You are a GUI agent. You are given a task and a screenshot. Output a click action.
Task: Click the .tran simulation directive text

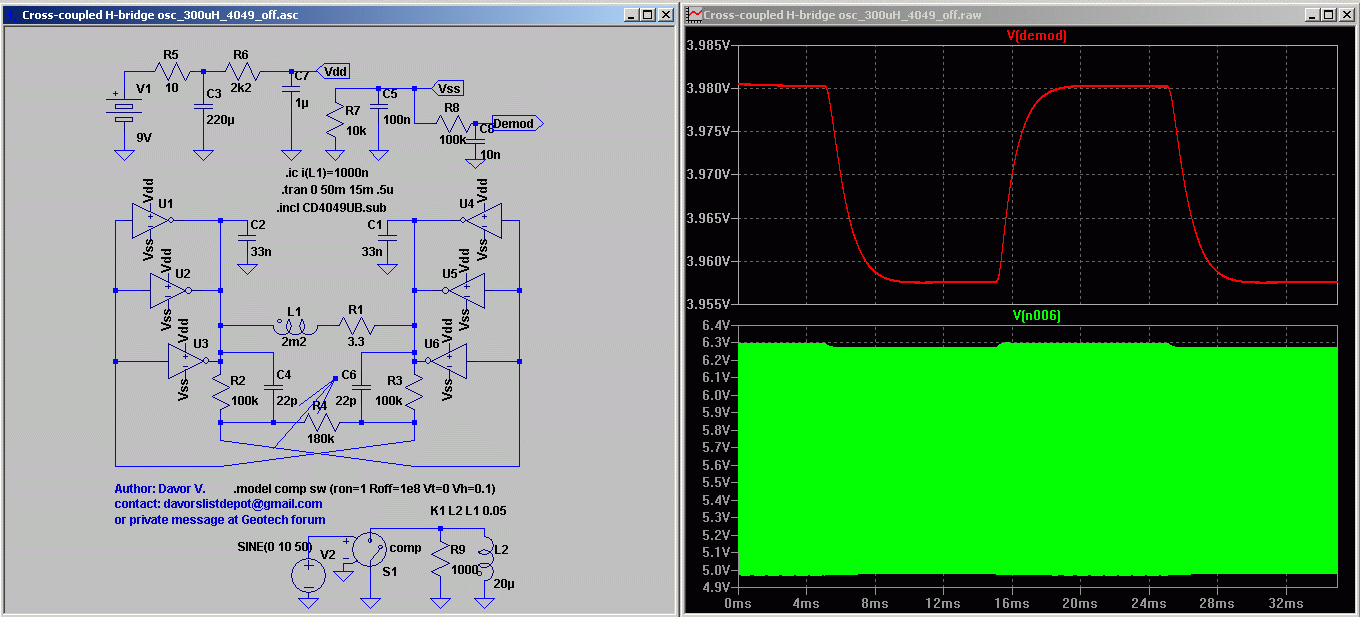tap(338, 189)
